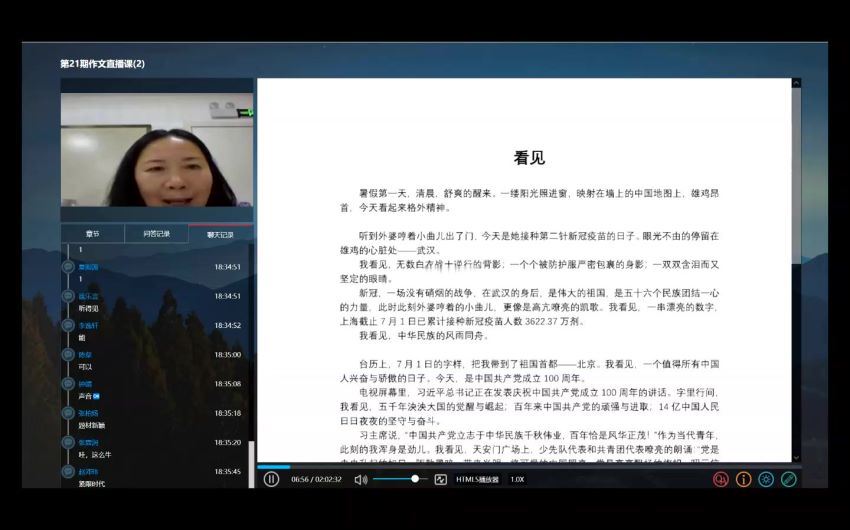Click the teacher webcam video thumbnail
Image resolution: width=850 pixels, height=530 pixels.
coord(157,150)
